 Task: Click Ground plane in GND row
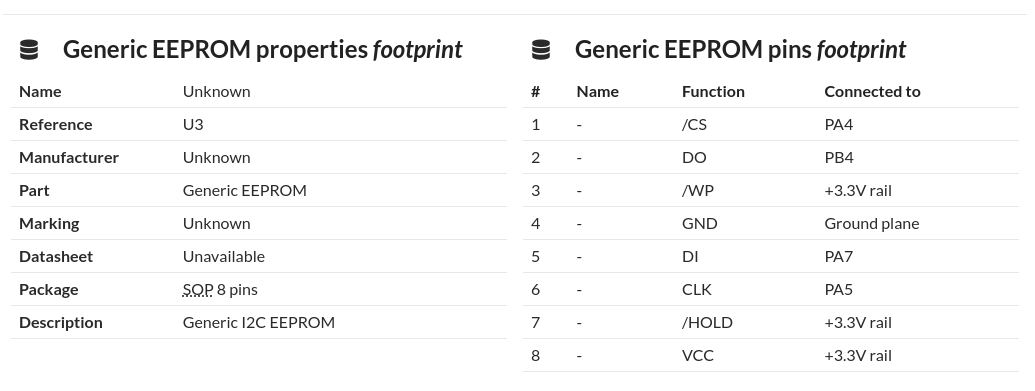point(871,223)
